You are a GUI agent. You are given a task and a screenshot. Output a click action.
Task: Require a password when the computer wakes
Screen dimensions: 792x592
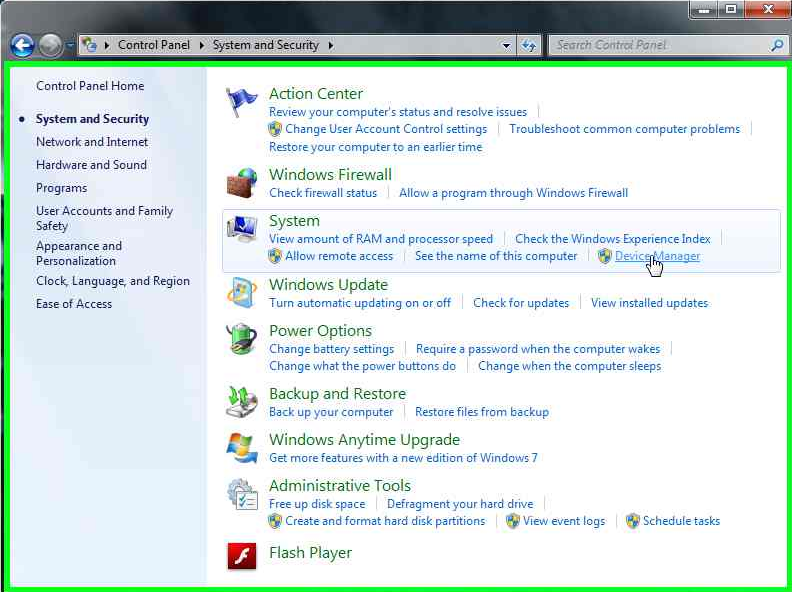[x=538, y=349]
